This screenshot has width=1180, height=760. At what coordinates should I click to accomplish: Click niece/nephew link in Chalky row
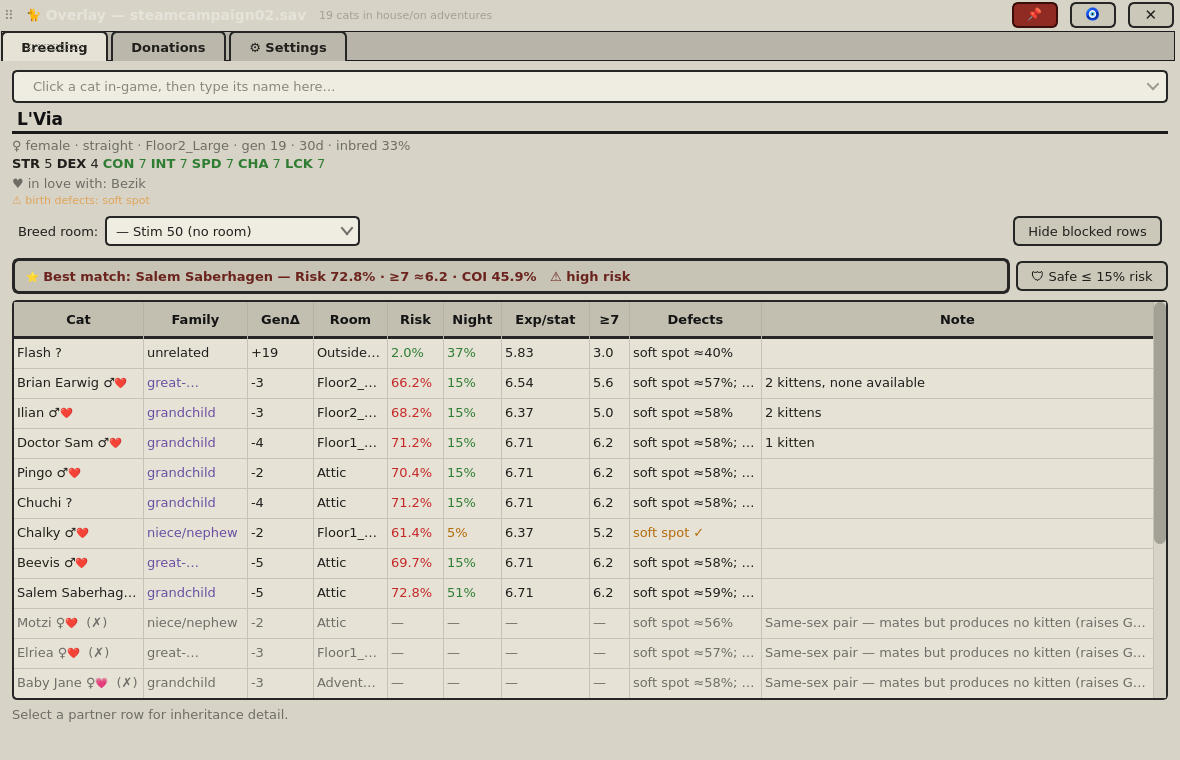pyautogui.click(x=192, y=533)
